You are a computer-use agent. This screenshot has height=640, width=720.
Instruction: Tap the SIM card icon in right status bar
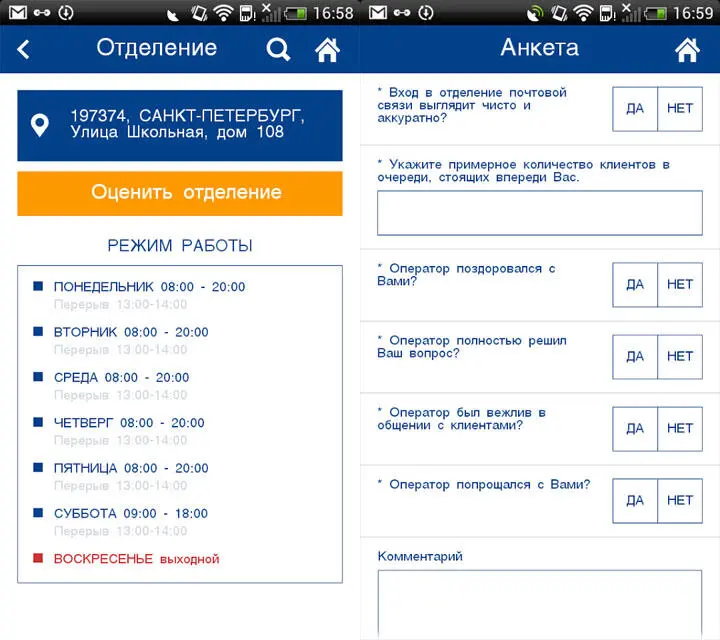point(607,13)
